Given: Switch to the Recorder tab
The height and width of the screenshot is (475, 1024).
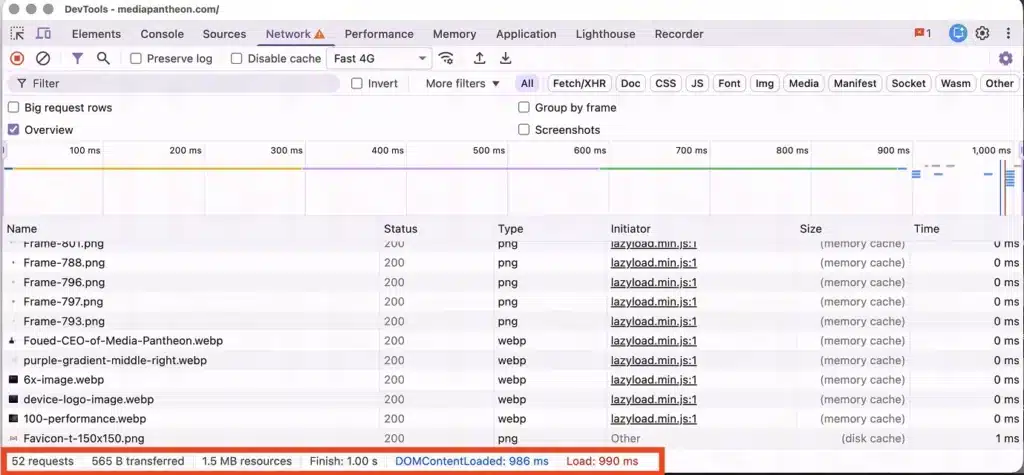Looking at the screenshot, I should click(679, 34).
